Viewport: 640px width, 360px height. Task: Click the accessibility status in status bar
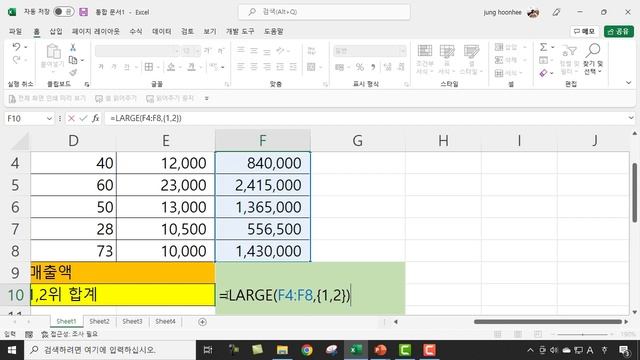tap(70, 334)
